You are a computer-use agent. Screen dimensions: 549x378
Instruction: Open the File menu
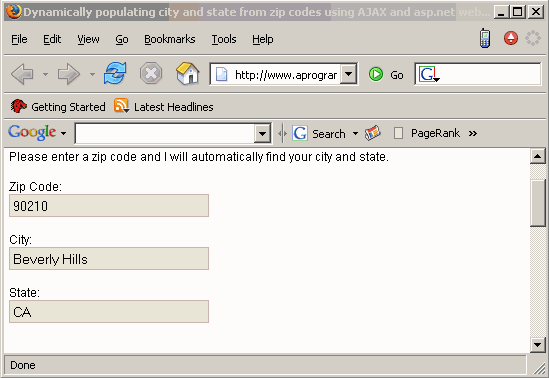[x=19, y=39]
